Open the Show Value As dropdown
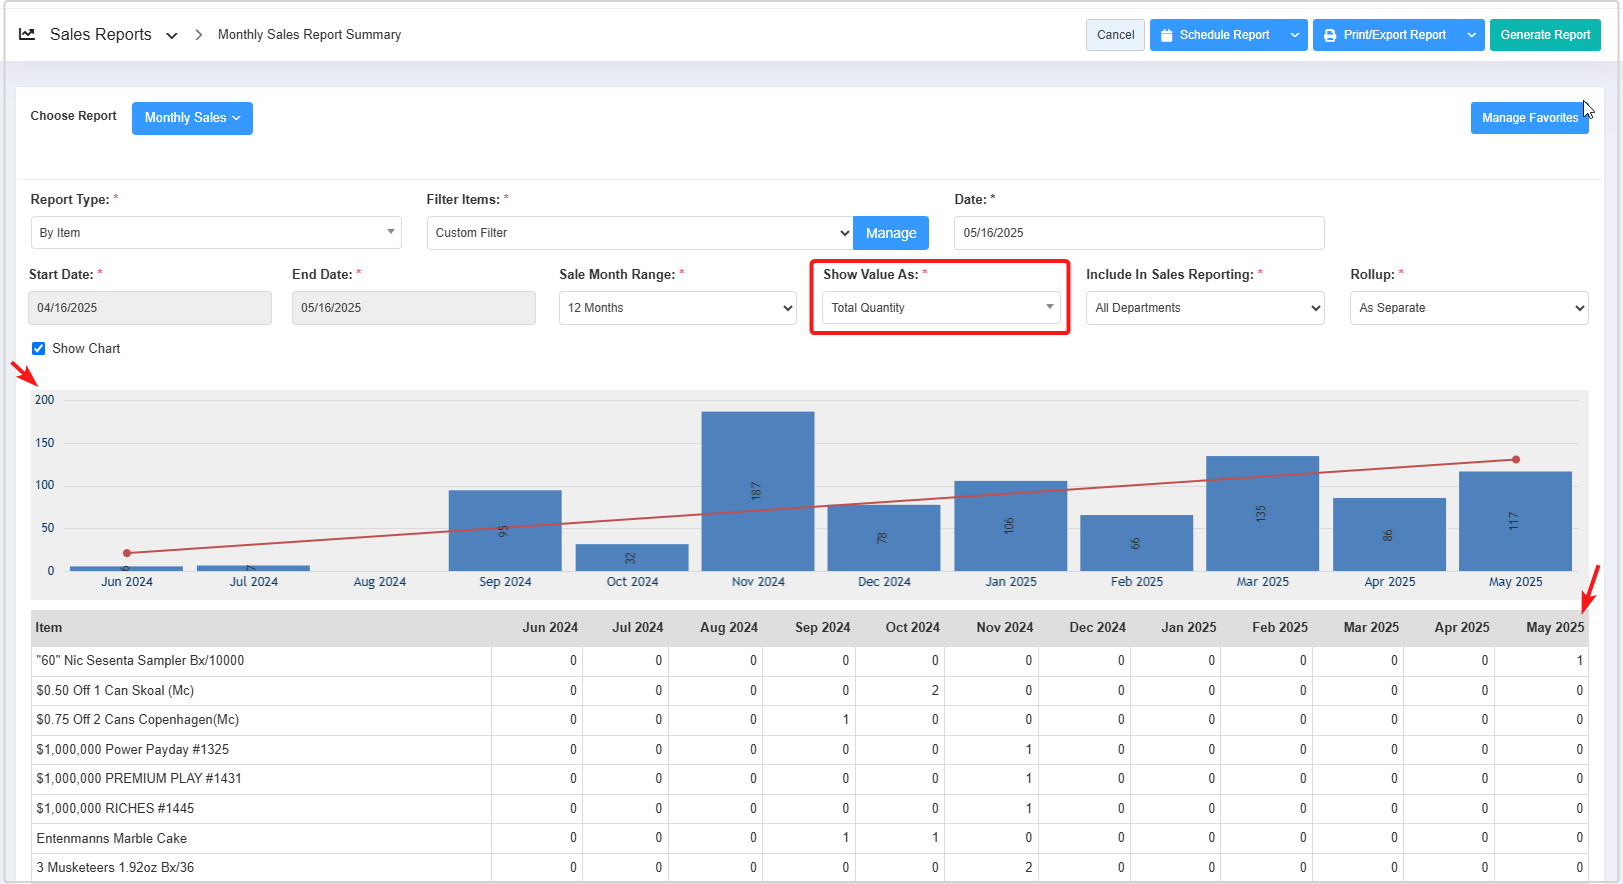The height and width of the screenshot is (884, 1623). coord(940,308)
